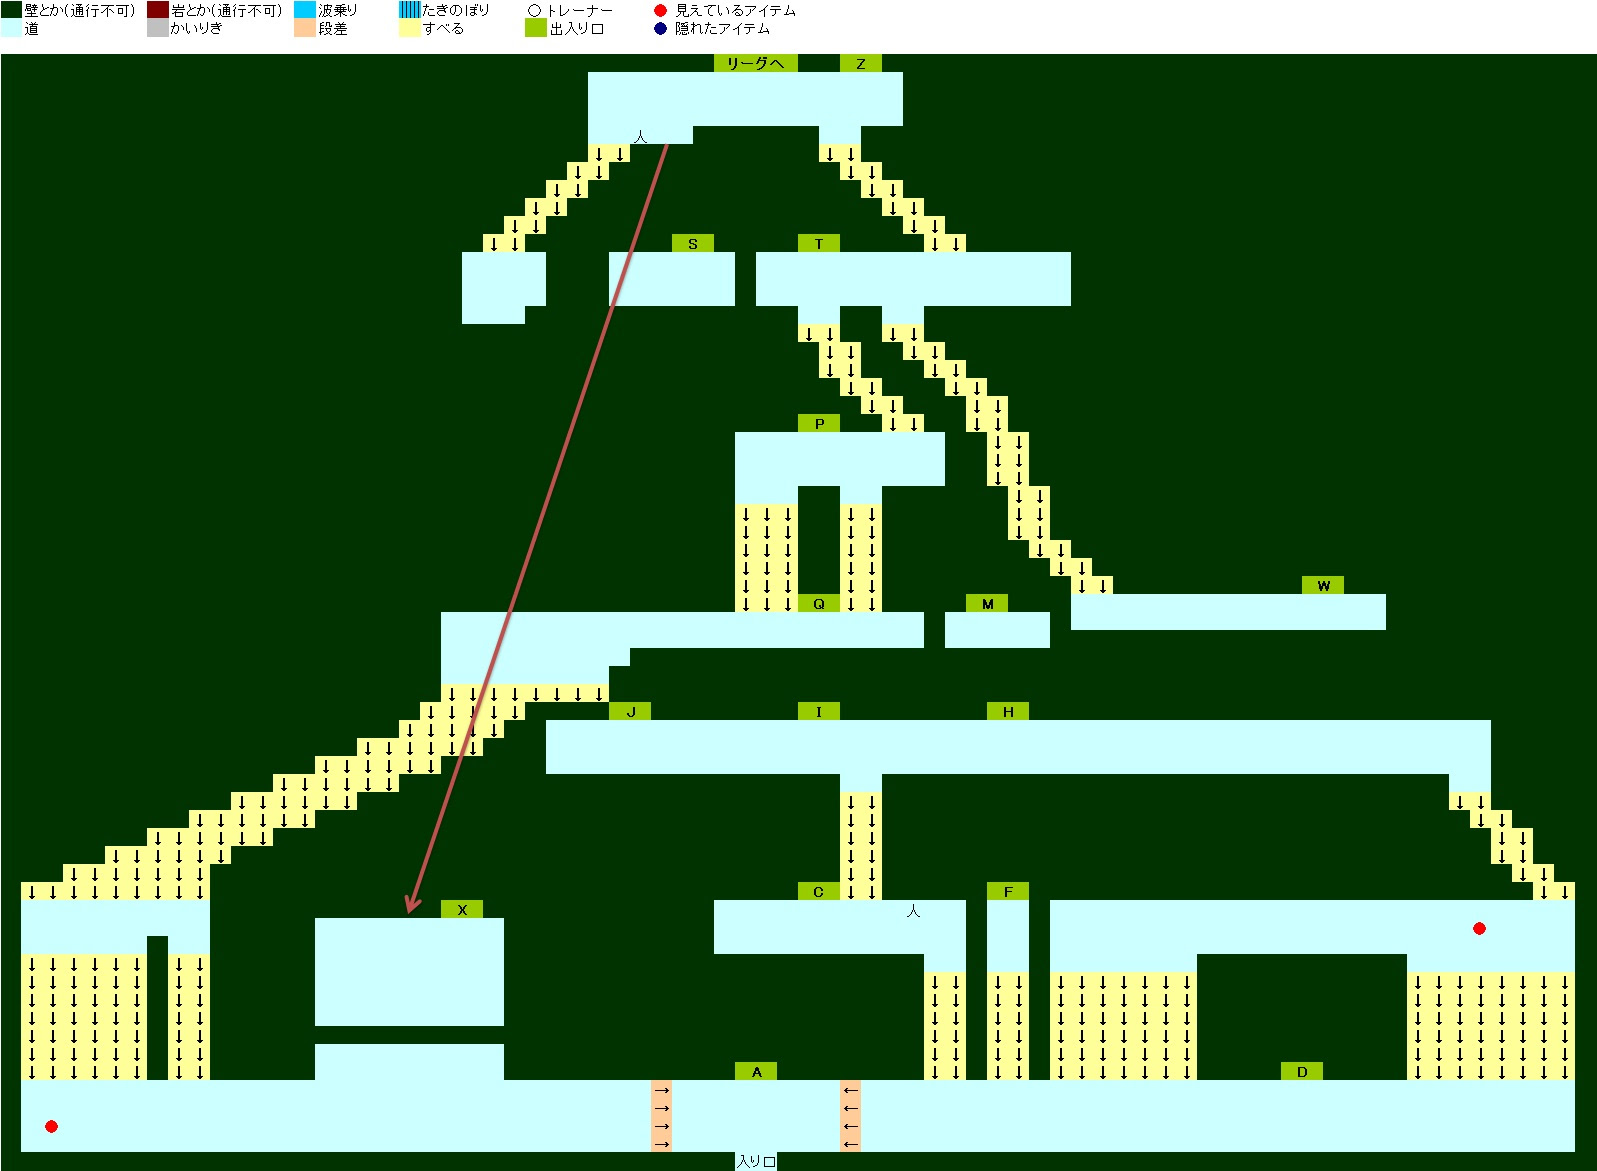Viewport: 1597px width, 1171px height.
Task: Click the Q entrance marker
Action: [x=819, y=603]
